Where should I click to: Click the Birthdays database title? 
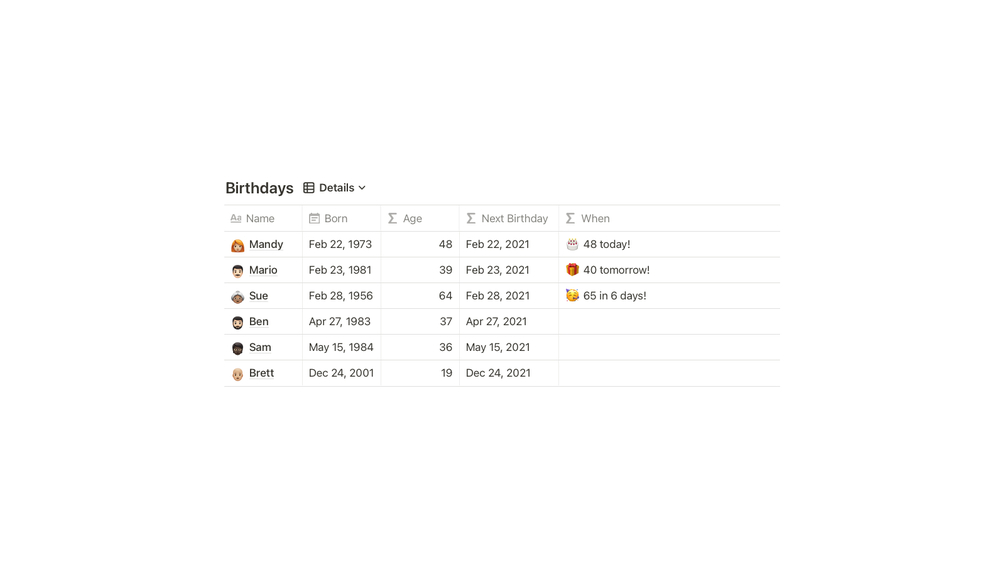click(x=259, y=188)
